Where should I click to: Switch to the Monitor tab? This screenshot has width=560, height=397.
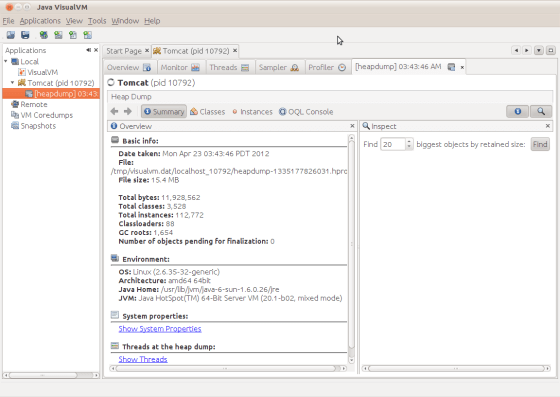point(180,67)
